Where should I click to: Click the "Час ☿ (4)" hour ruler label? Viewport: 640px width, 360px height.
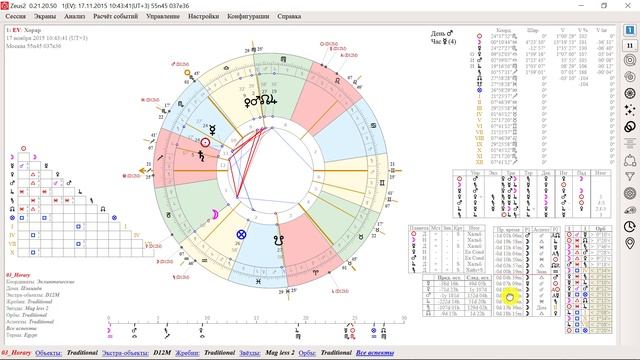(444, 41)
